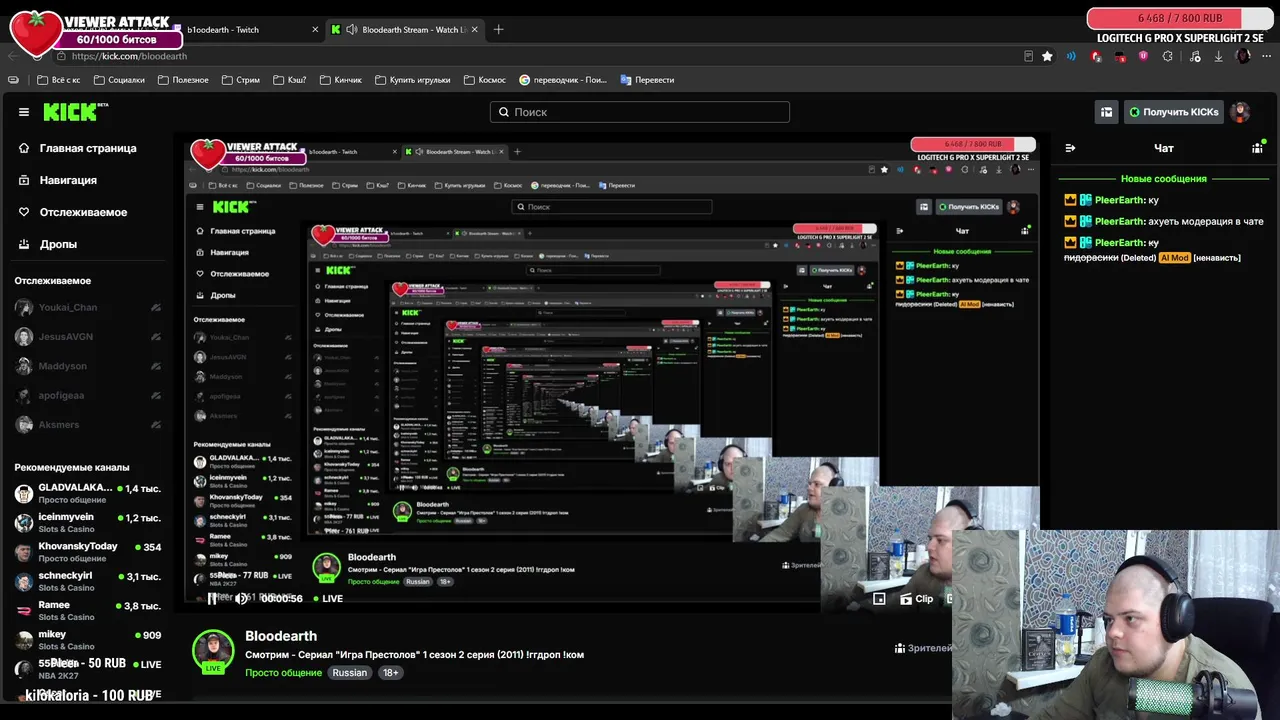
Task: Open the Космос bookmark folder
Action: tap(484, 80)
